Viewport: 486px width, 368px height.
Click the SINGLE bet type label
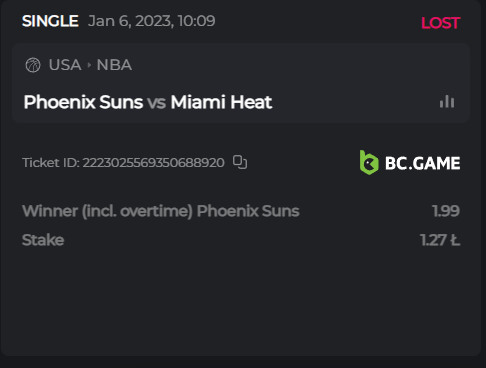click(50, 21)
